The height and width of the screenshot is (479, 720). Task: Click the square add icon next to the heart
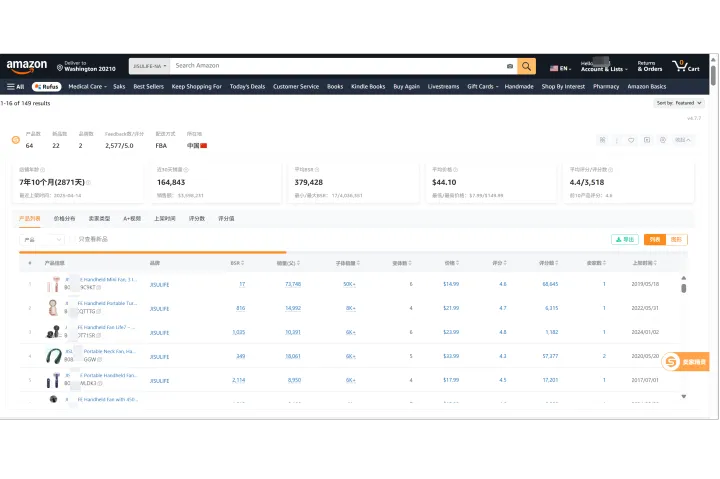pos(647,140)
